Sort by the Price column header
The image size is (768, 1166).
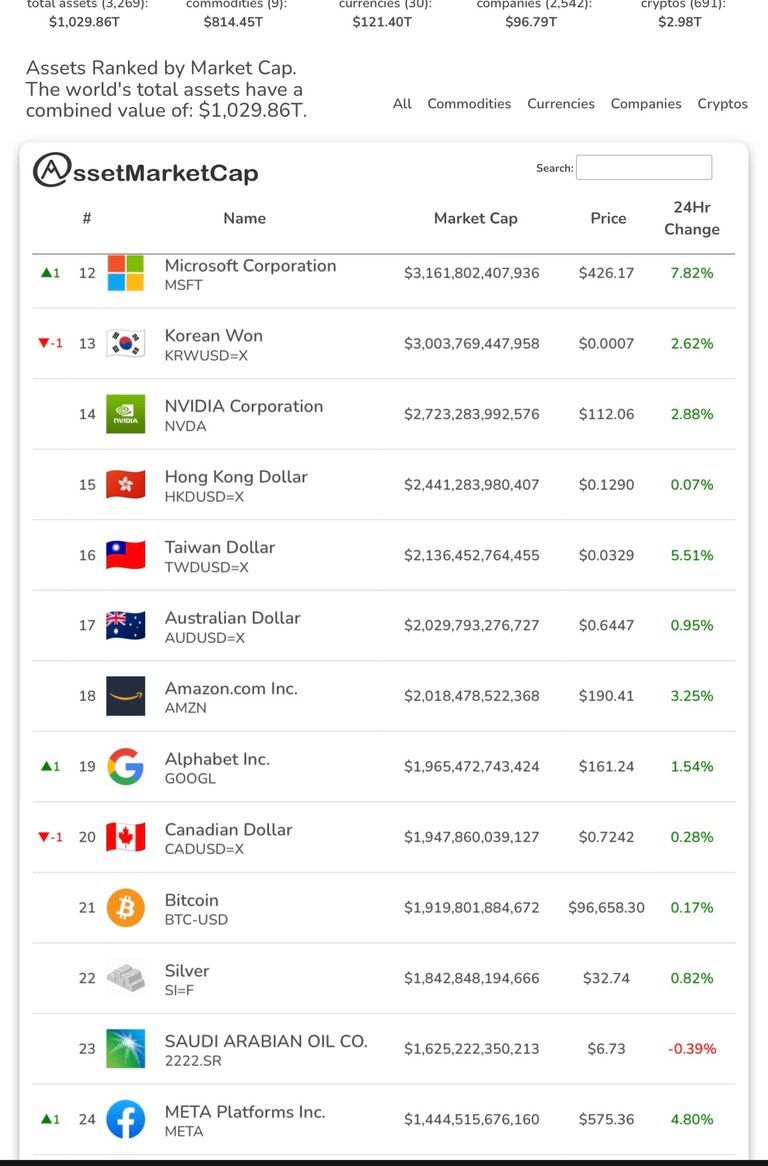pyautogui.click(x=608, y=218)
